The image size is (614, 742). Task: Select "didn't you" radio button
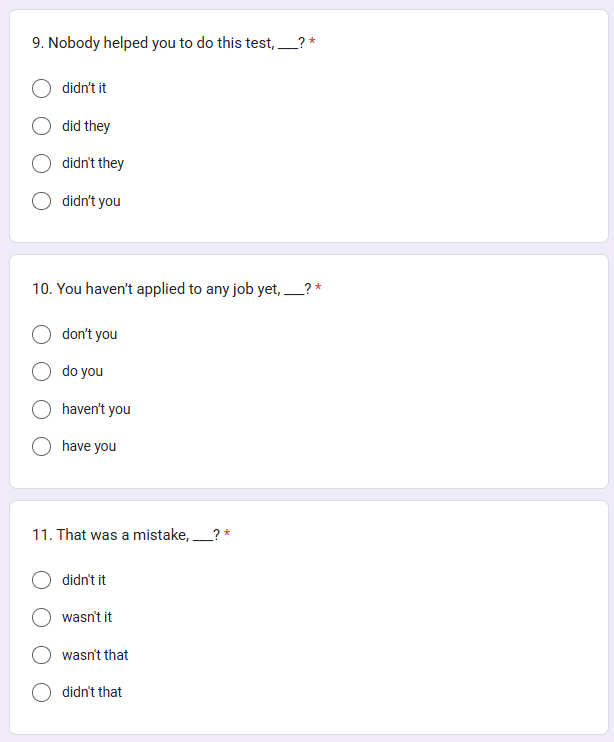point(42,201)
